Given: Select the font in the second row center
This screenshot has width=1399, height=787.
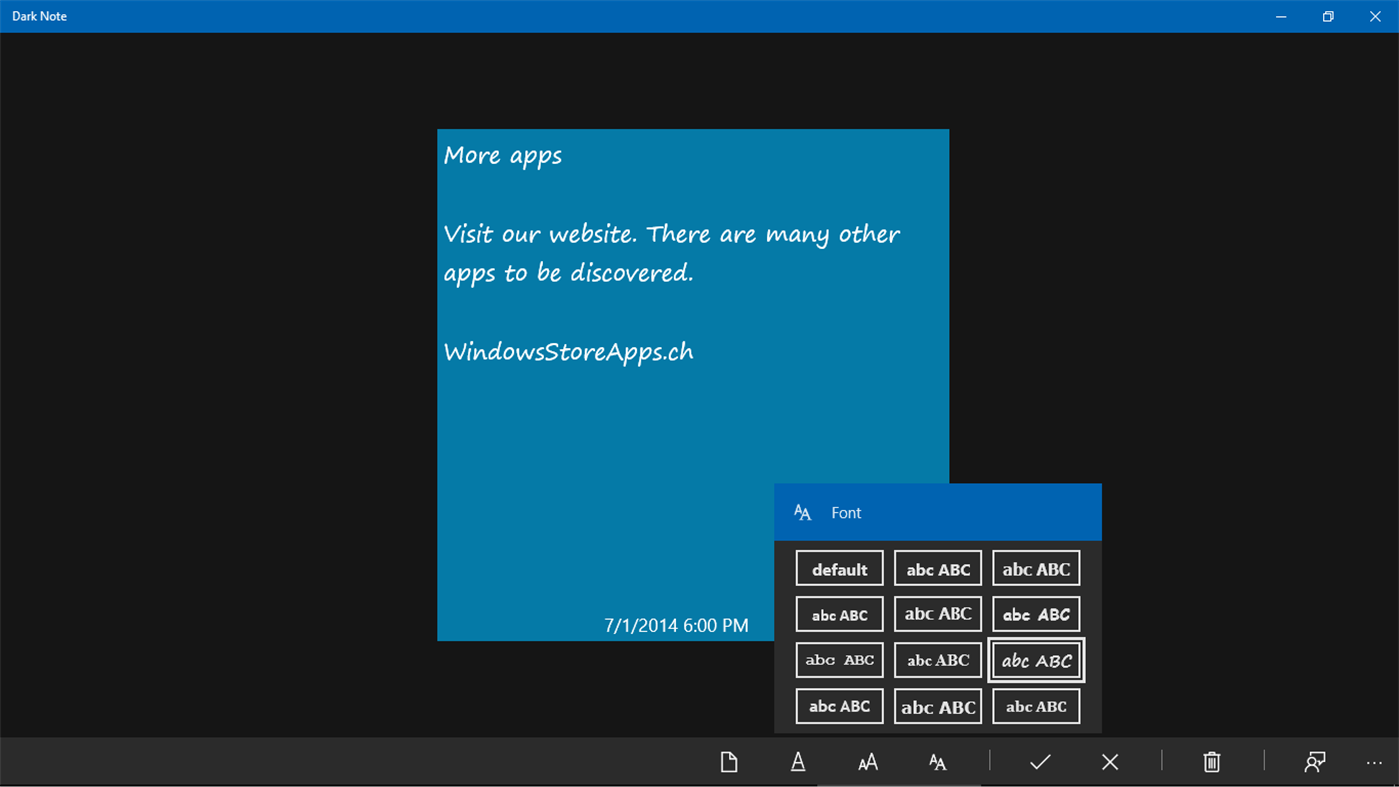Looking at the screenshot, I should point(937,613).
